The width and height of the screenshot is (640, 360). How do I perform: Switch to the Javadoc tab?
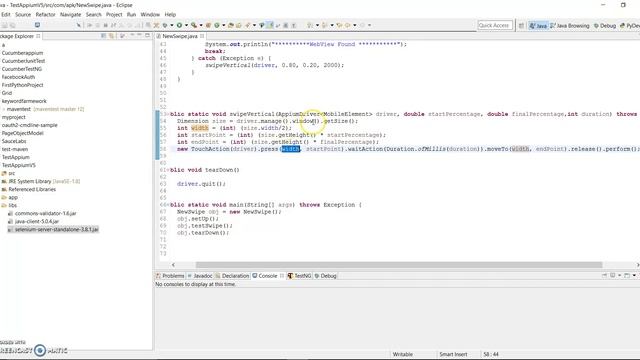(200, 276)
